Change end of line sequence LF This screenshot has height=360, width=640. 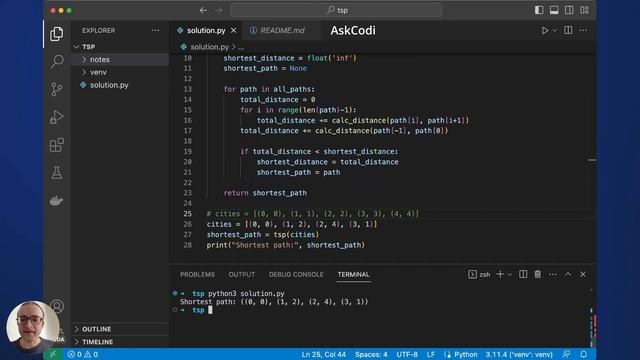[x=431, y=354]
